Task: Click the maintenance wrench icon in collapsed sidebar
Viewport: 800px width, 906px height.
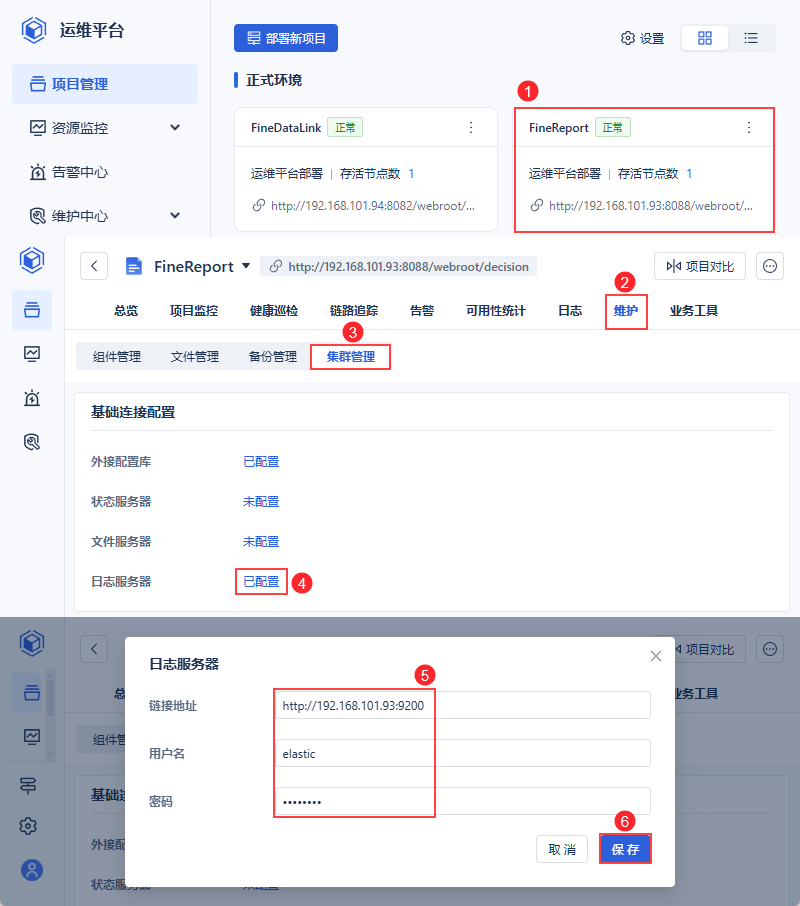Action: click(x=32, y=442)
